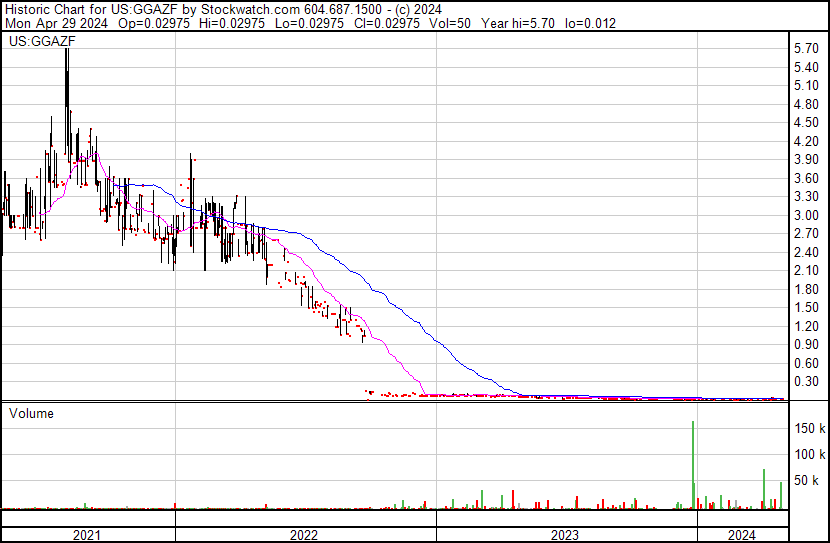Click the US:GGAZF ticker label in chart
830x543 pixels.
coord(42,41)
